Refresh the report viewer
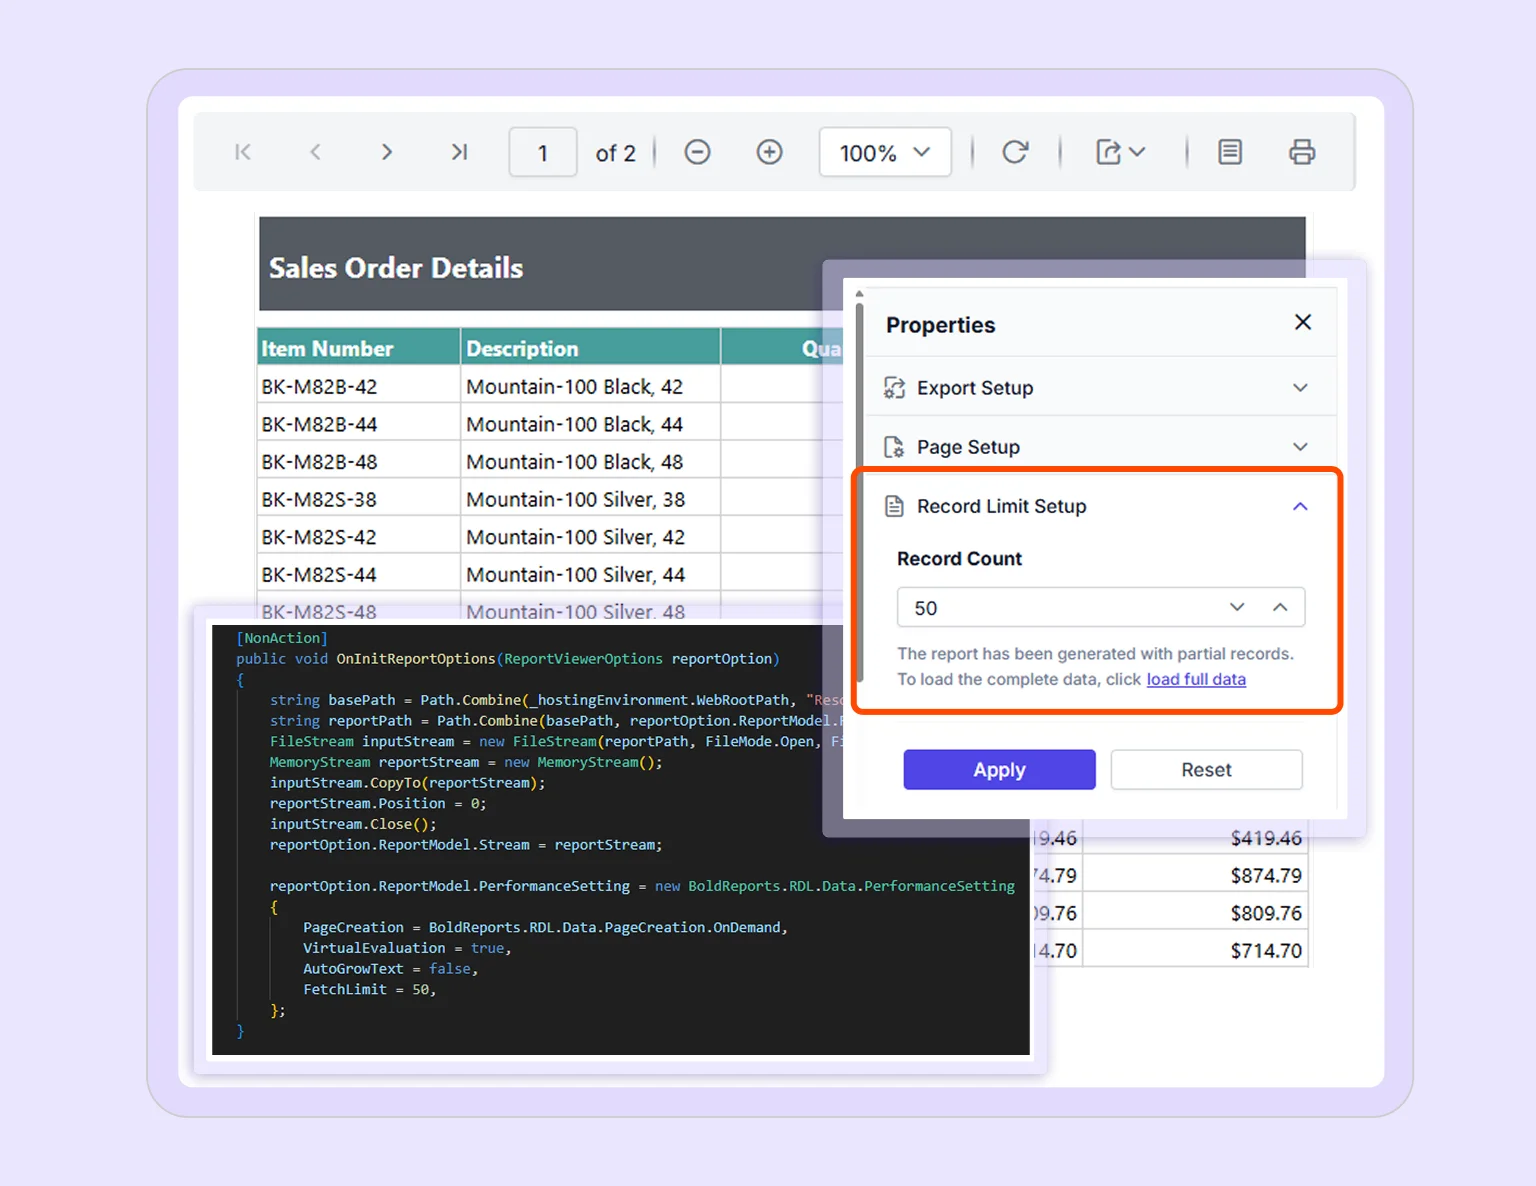The width and height of the screenshot is (1536, 1186). (1015, 152)
